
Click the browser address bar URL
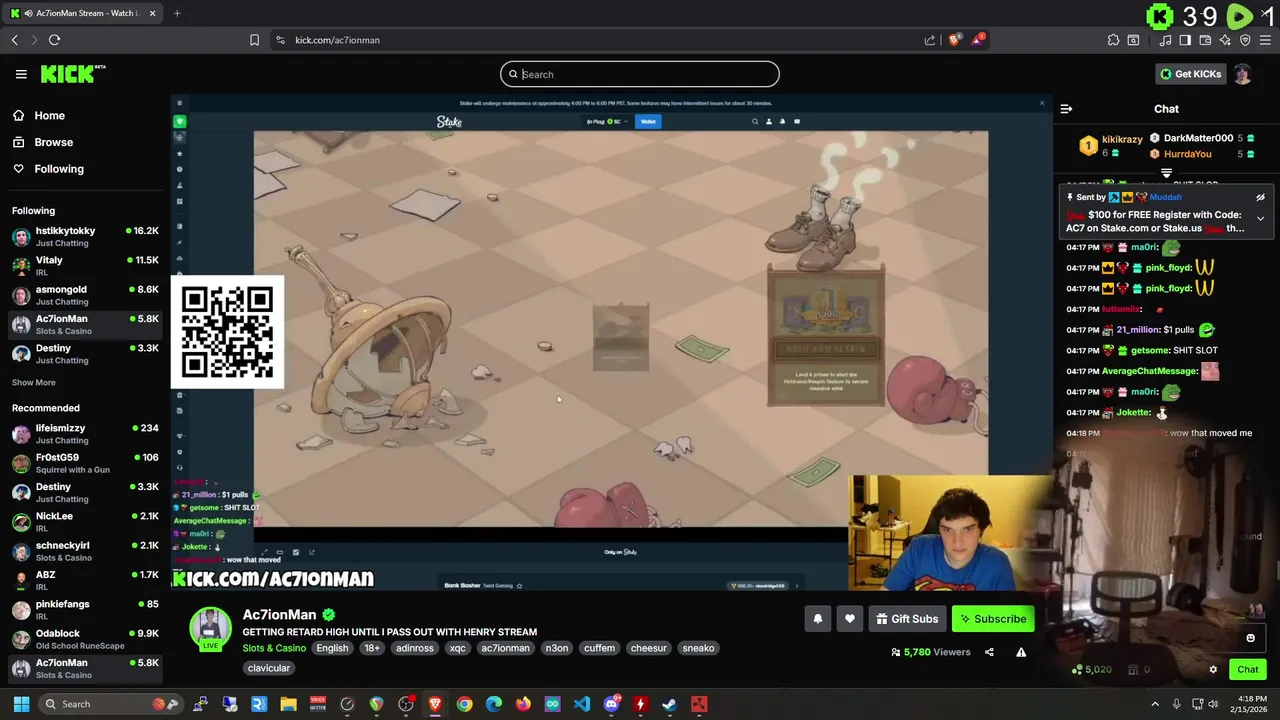pos(337,40)
